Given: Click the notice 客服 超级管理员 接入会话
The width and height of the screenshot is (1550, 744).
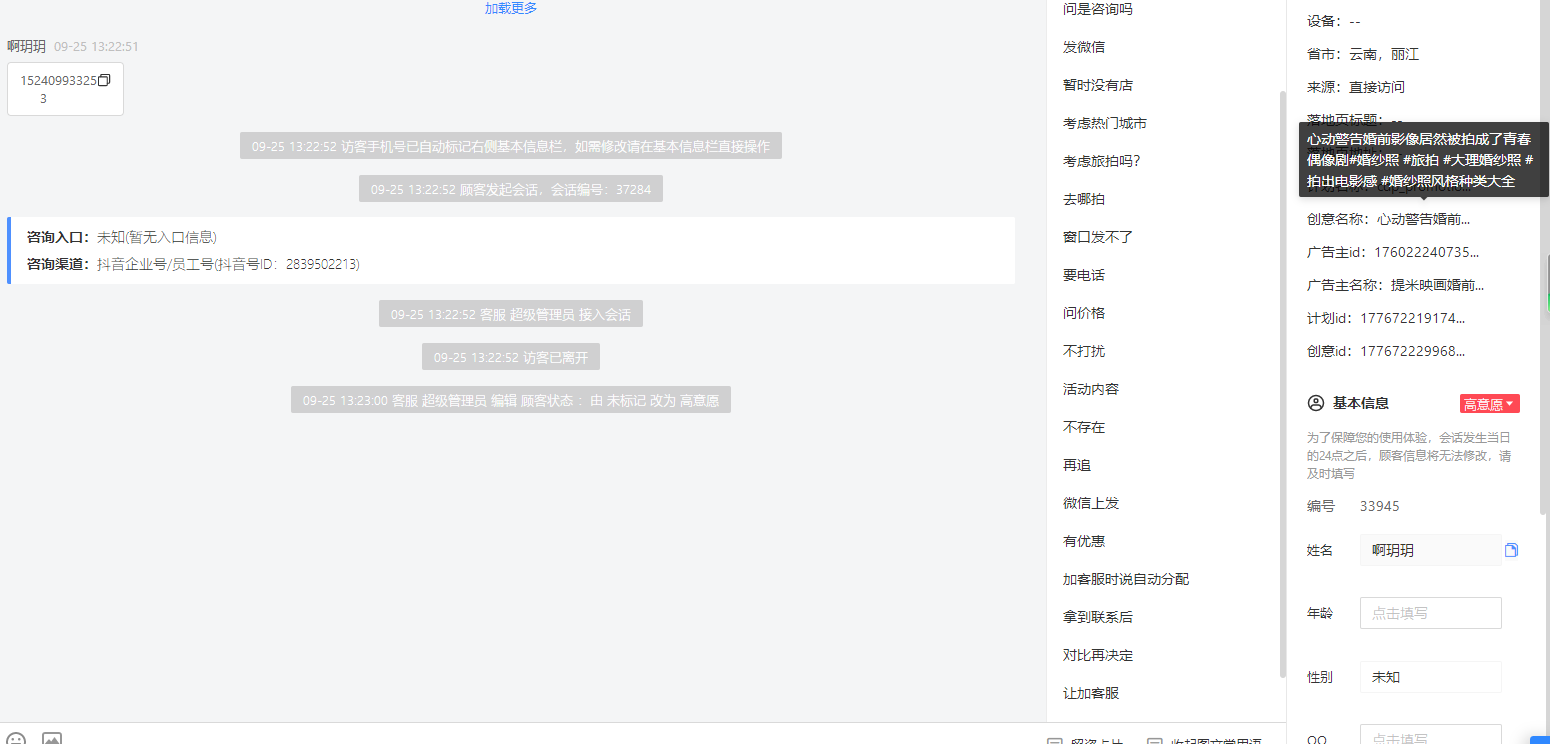Looking at the screenshot, I should 511,314.
